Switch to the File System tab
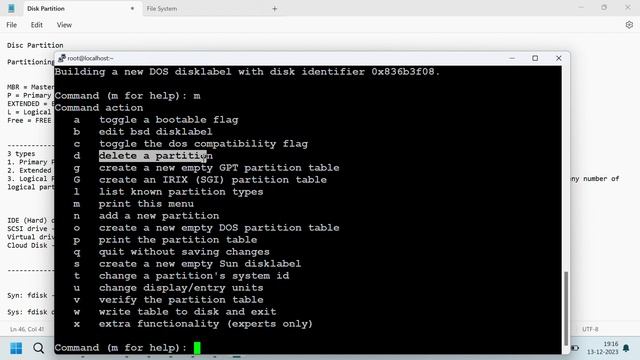The width and height of the screenshot is (640, 360). click(162, 8)
